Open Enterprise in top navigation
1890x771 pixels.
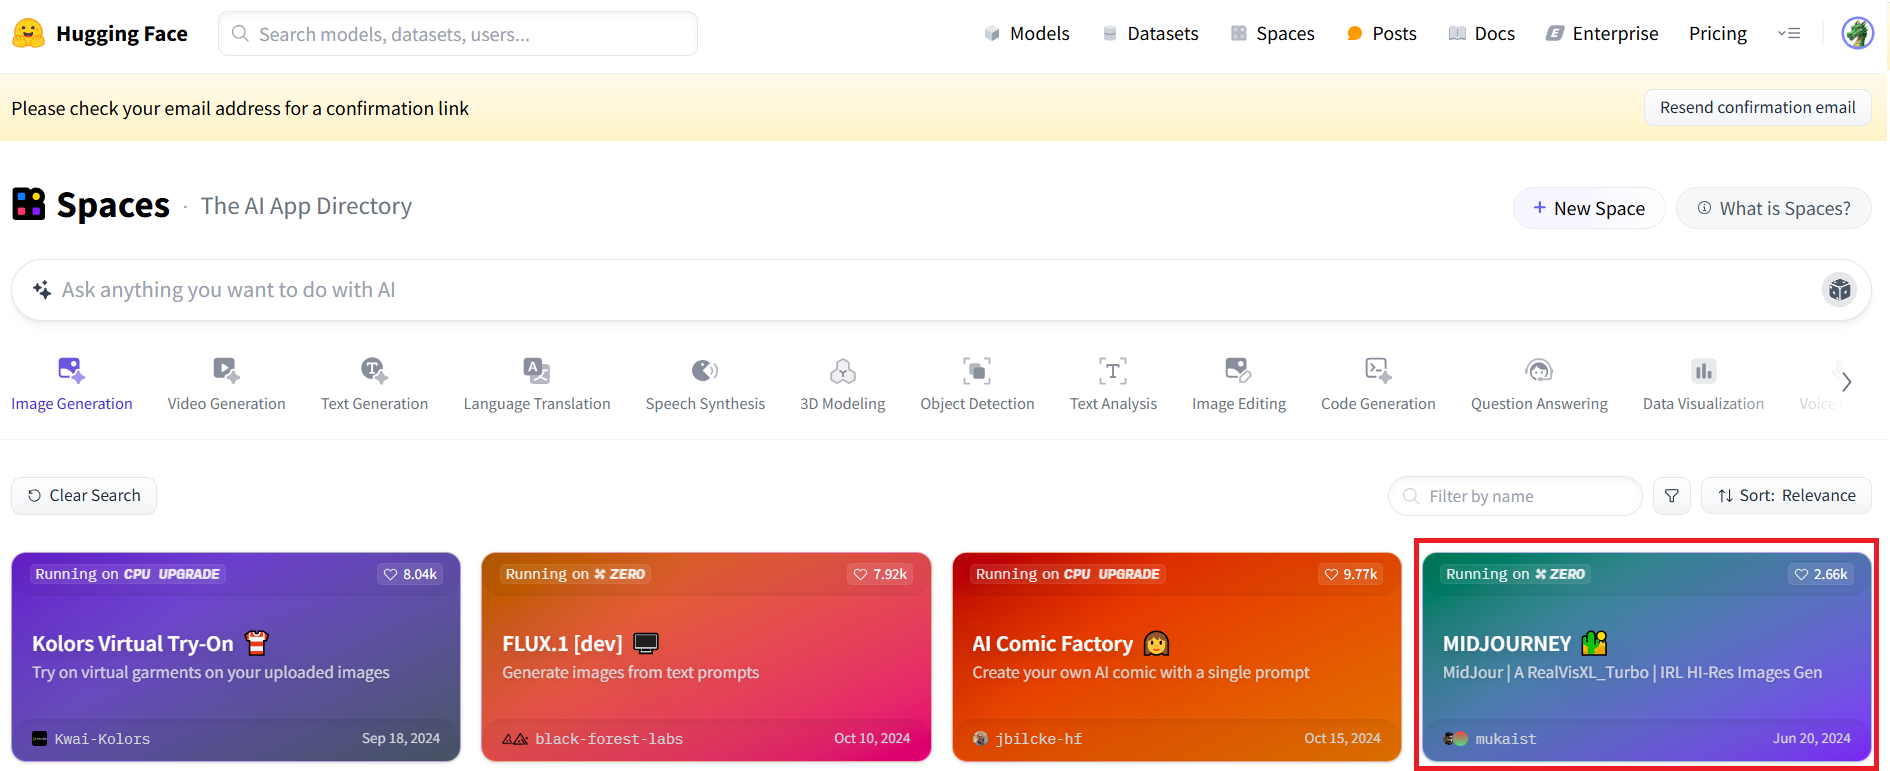tap(1602, 34)
